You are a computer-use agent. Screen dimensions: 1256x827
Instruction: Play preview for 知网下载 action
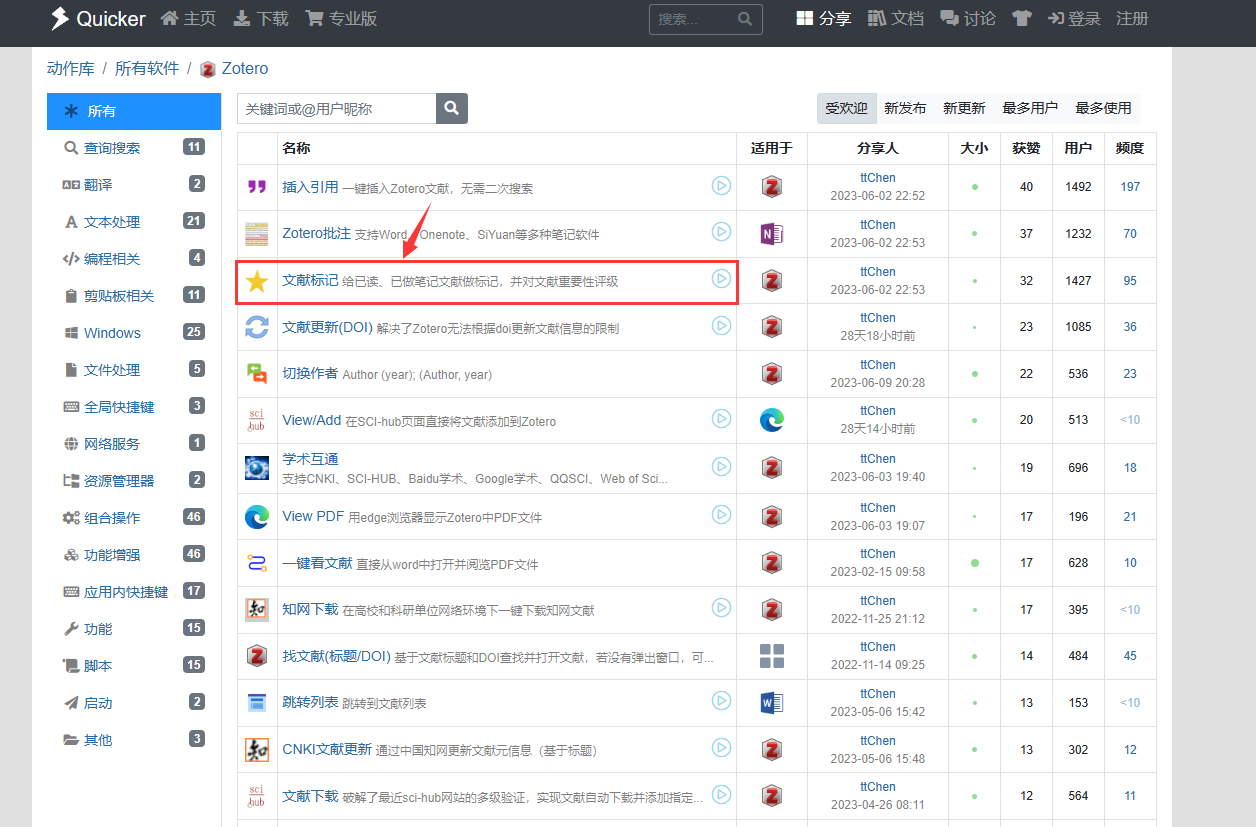pos(721,608)
